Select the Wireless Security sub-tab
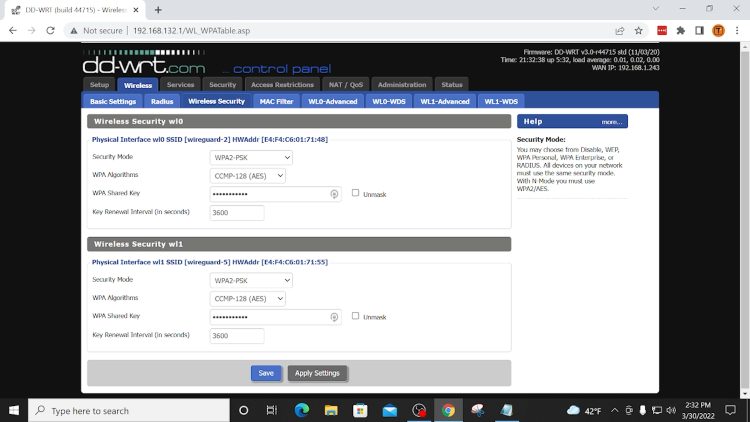The height and width of the screenshot is (422, 750). [x=216, y=101]
